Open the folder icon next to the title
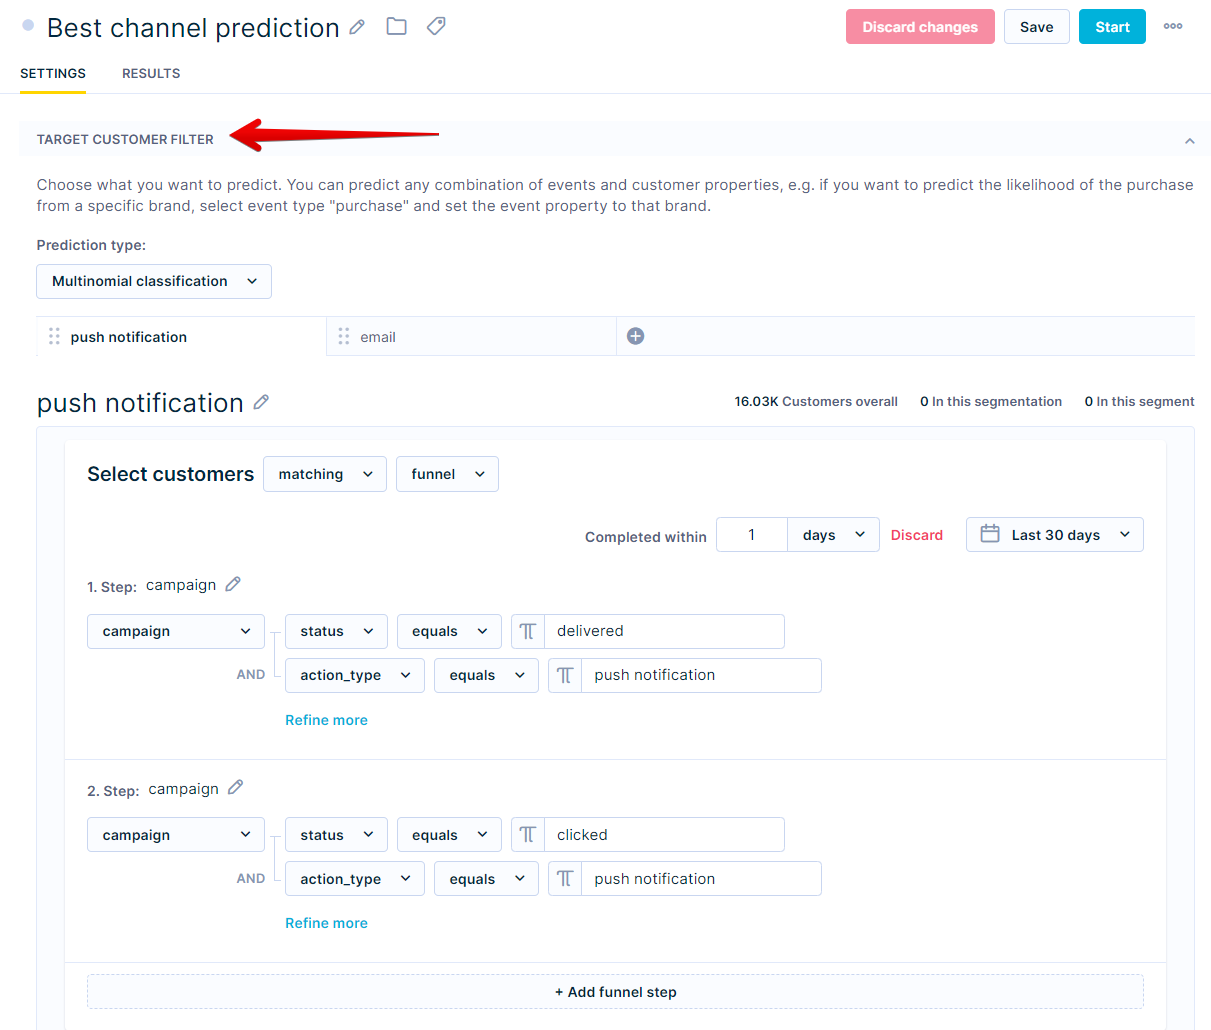1211x1030 pixels. pos(396,27)
